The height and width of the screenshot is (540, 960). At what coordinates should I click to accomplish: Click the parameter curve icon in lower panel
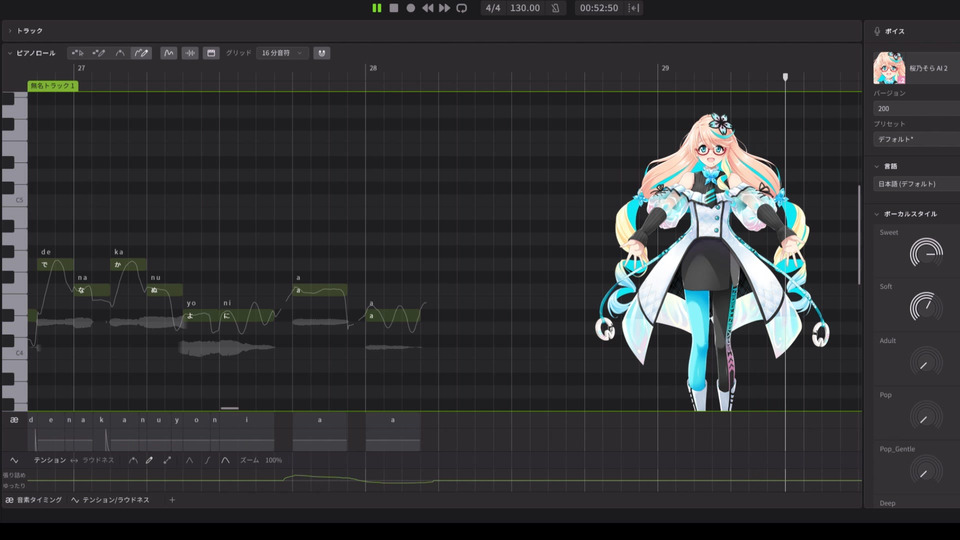(x=14, y=460)
